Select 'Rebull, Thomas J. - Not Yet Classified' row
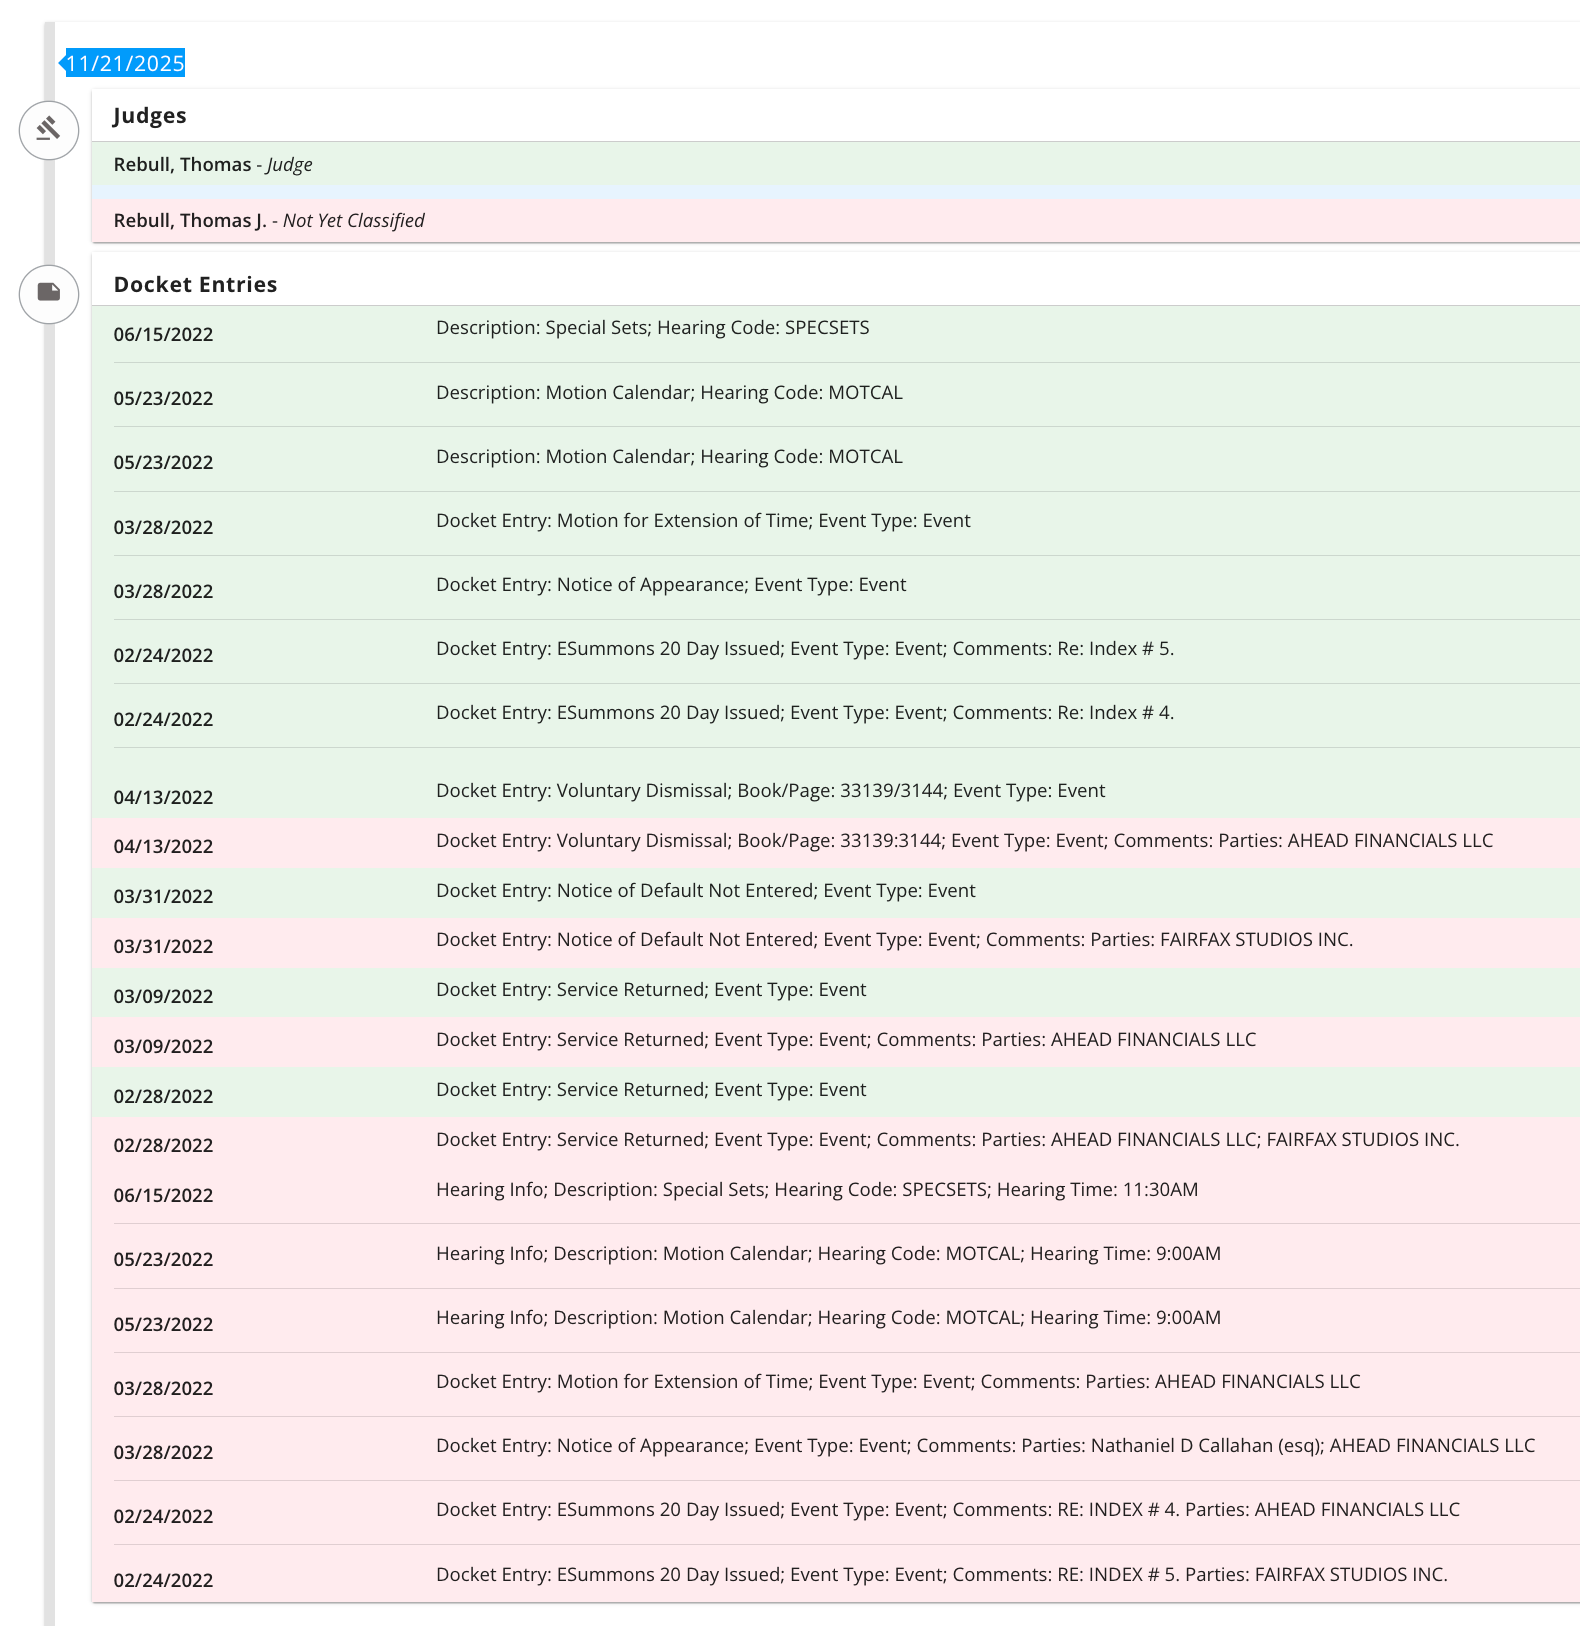This screenshot has width=1580, height=1626. coord(269,221)
